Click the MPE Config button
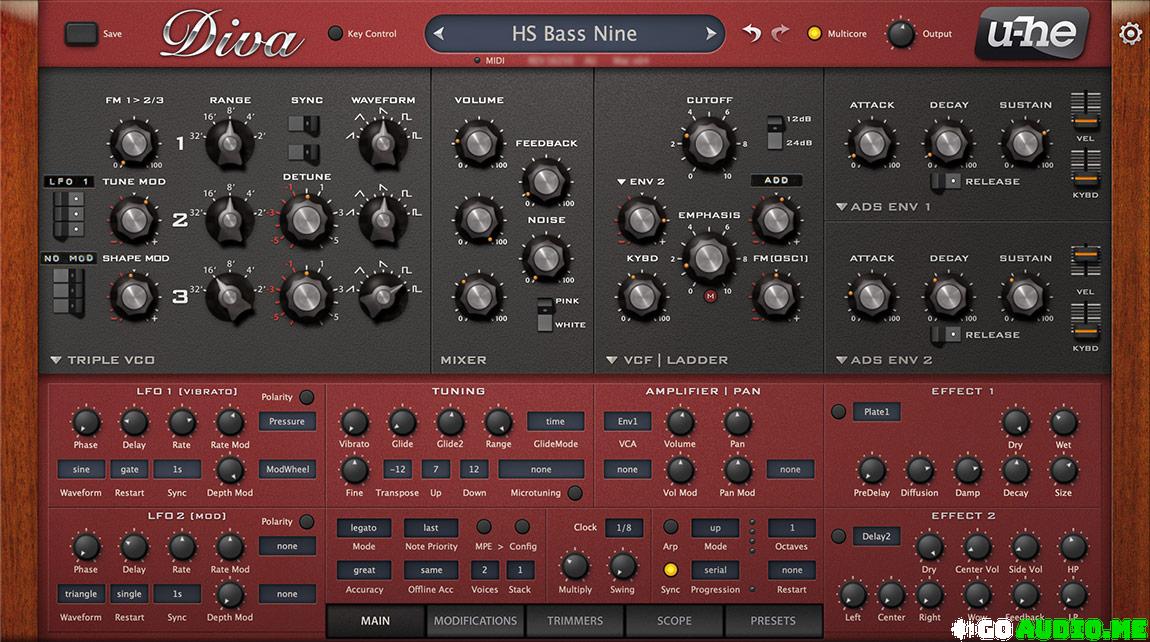Screen dimensions: 1150x642 pyautogui.click(x=522, y=527)
